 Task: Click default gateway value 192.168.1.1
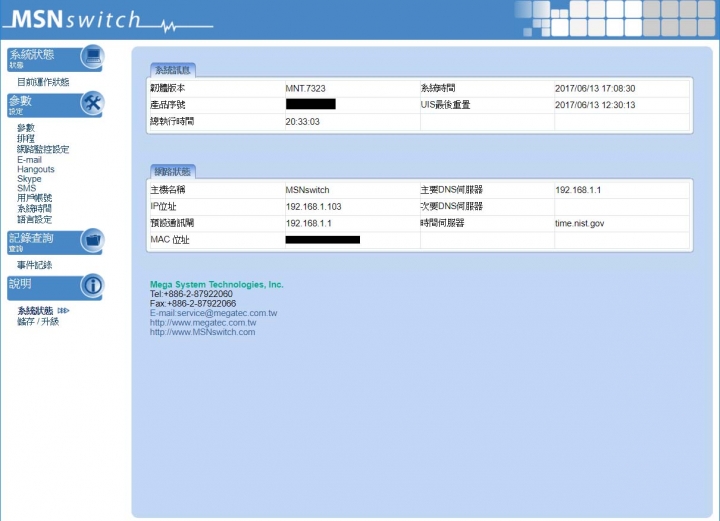(x=309, y=224)
